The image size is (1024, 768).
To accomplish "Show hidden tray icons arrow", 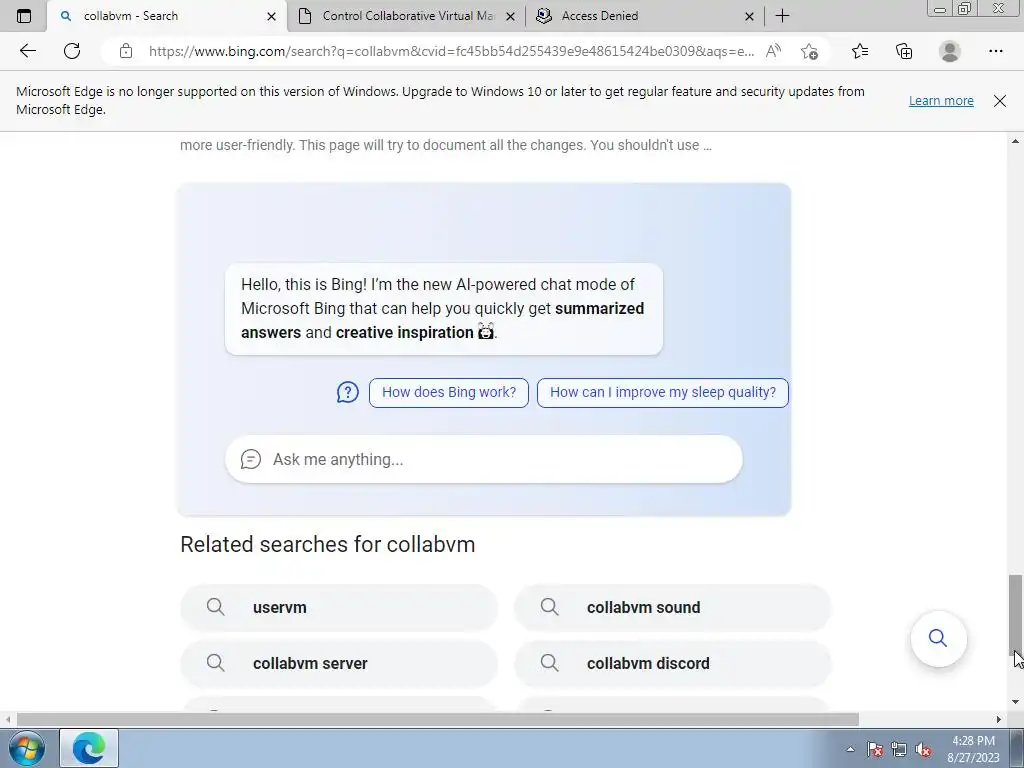I will click(850, 749).
